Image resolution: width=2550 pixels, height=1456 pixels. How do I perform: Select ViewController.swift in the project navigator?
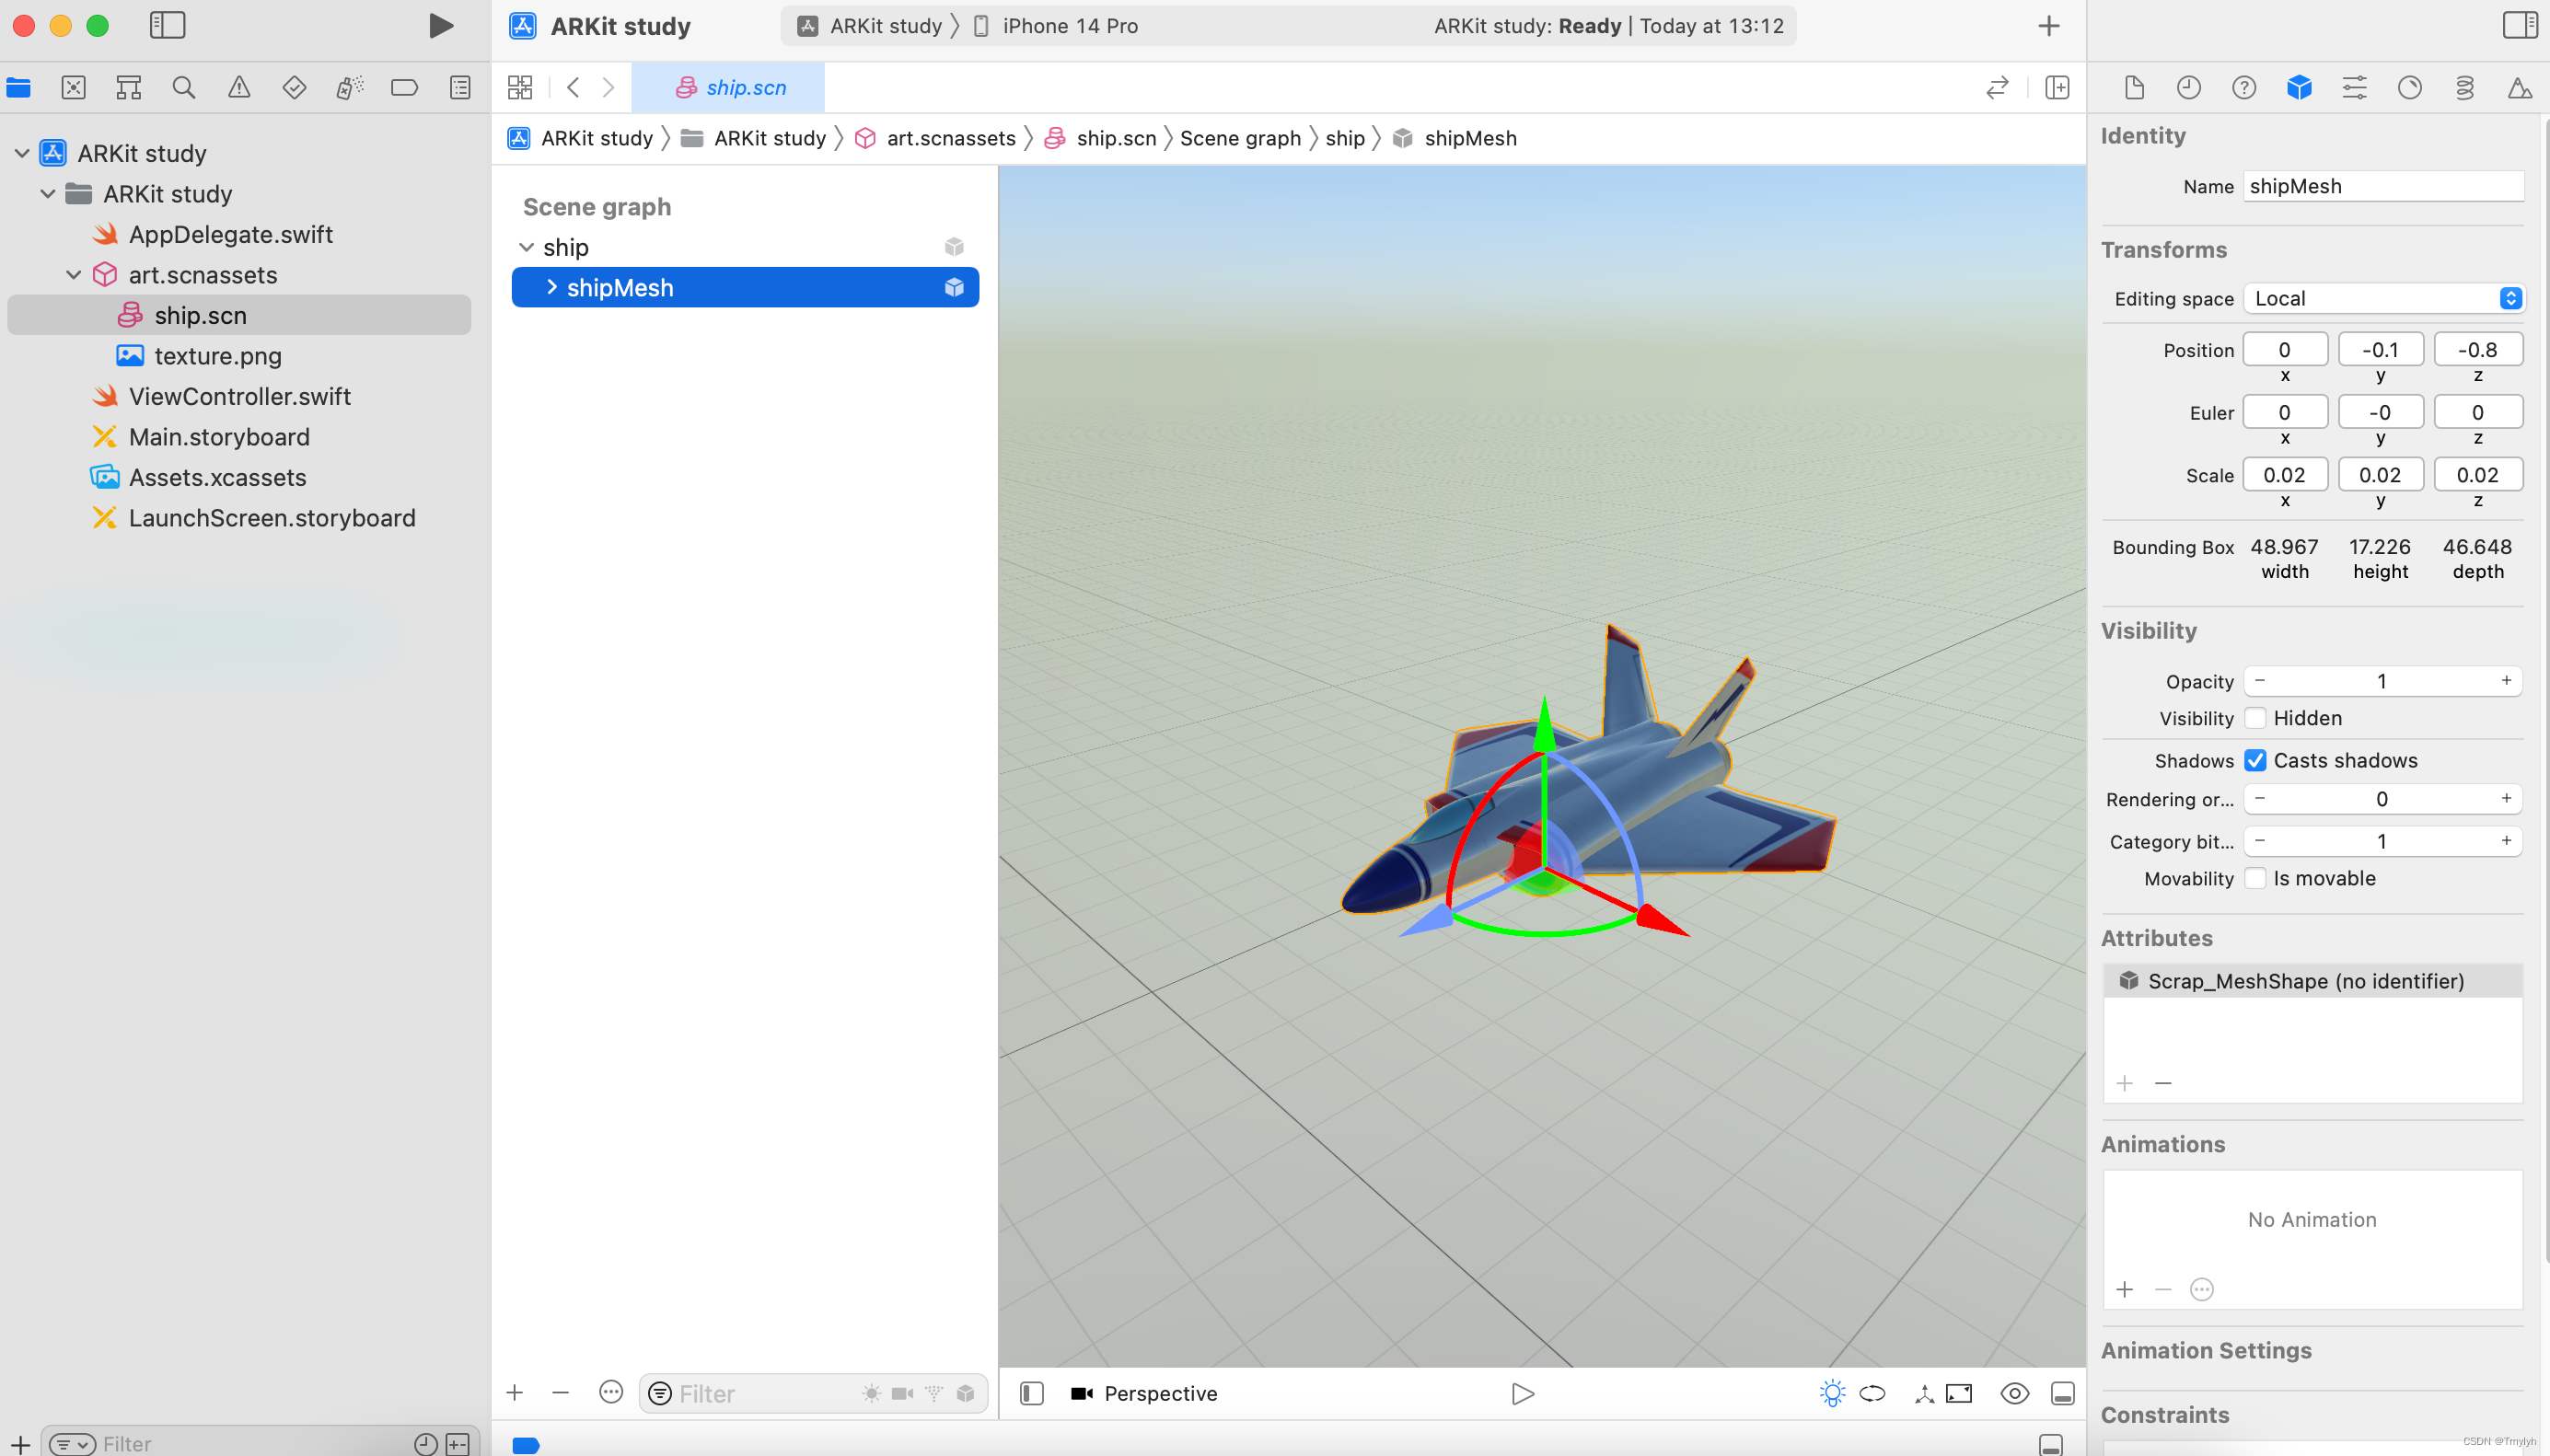coord(239,396)
